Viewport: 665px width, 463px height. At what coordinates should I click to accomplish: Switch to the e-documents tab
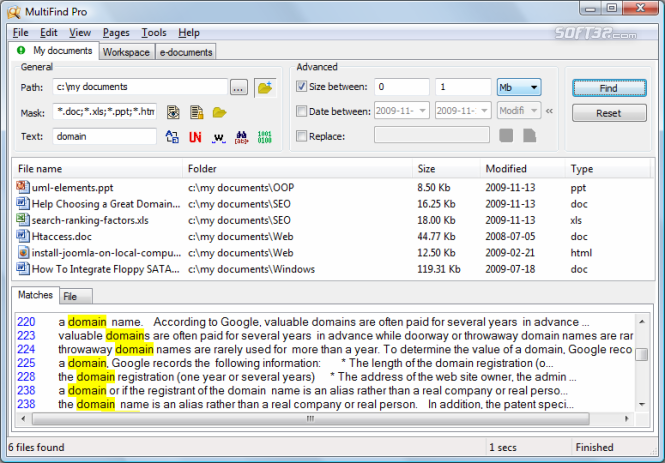(x=186, y=52)
